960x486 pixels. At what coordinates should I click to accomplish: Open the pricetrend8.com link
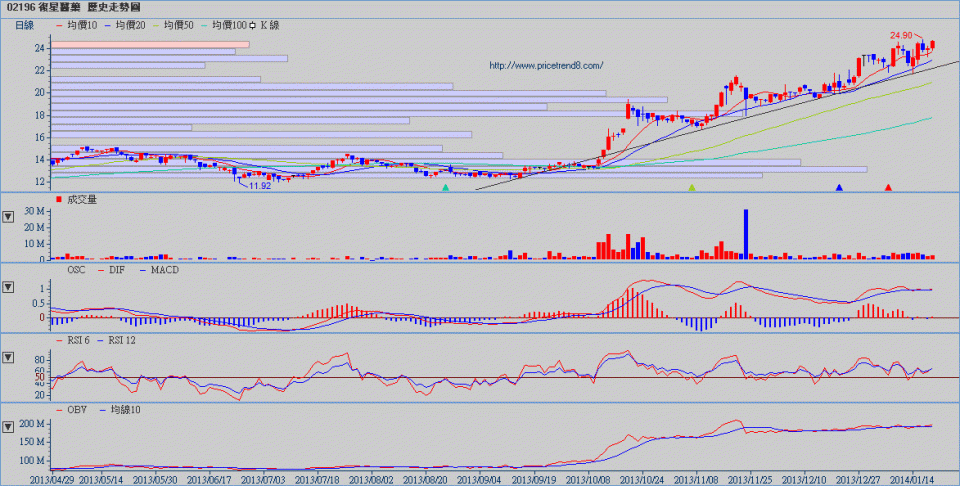click(x=546, y=66)
